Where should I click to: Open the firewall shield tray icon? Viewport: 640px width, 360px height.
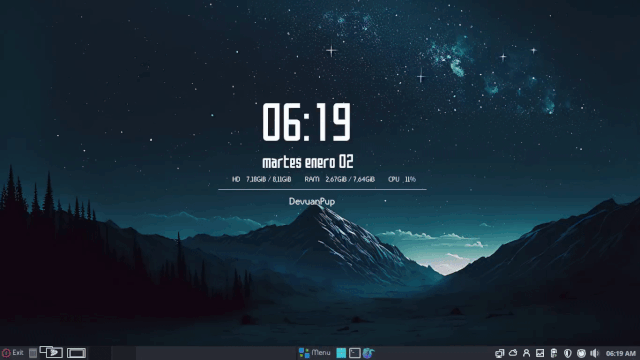(x=567, y=353)
